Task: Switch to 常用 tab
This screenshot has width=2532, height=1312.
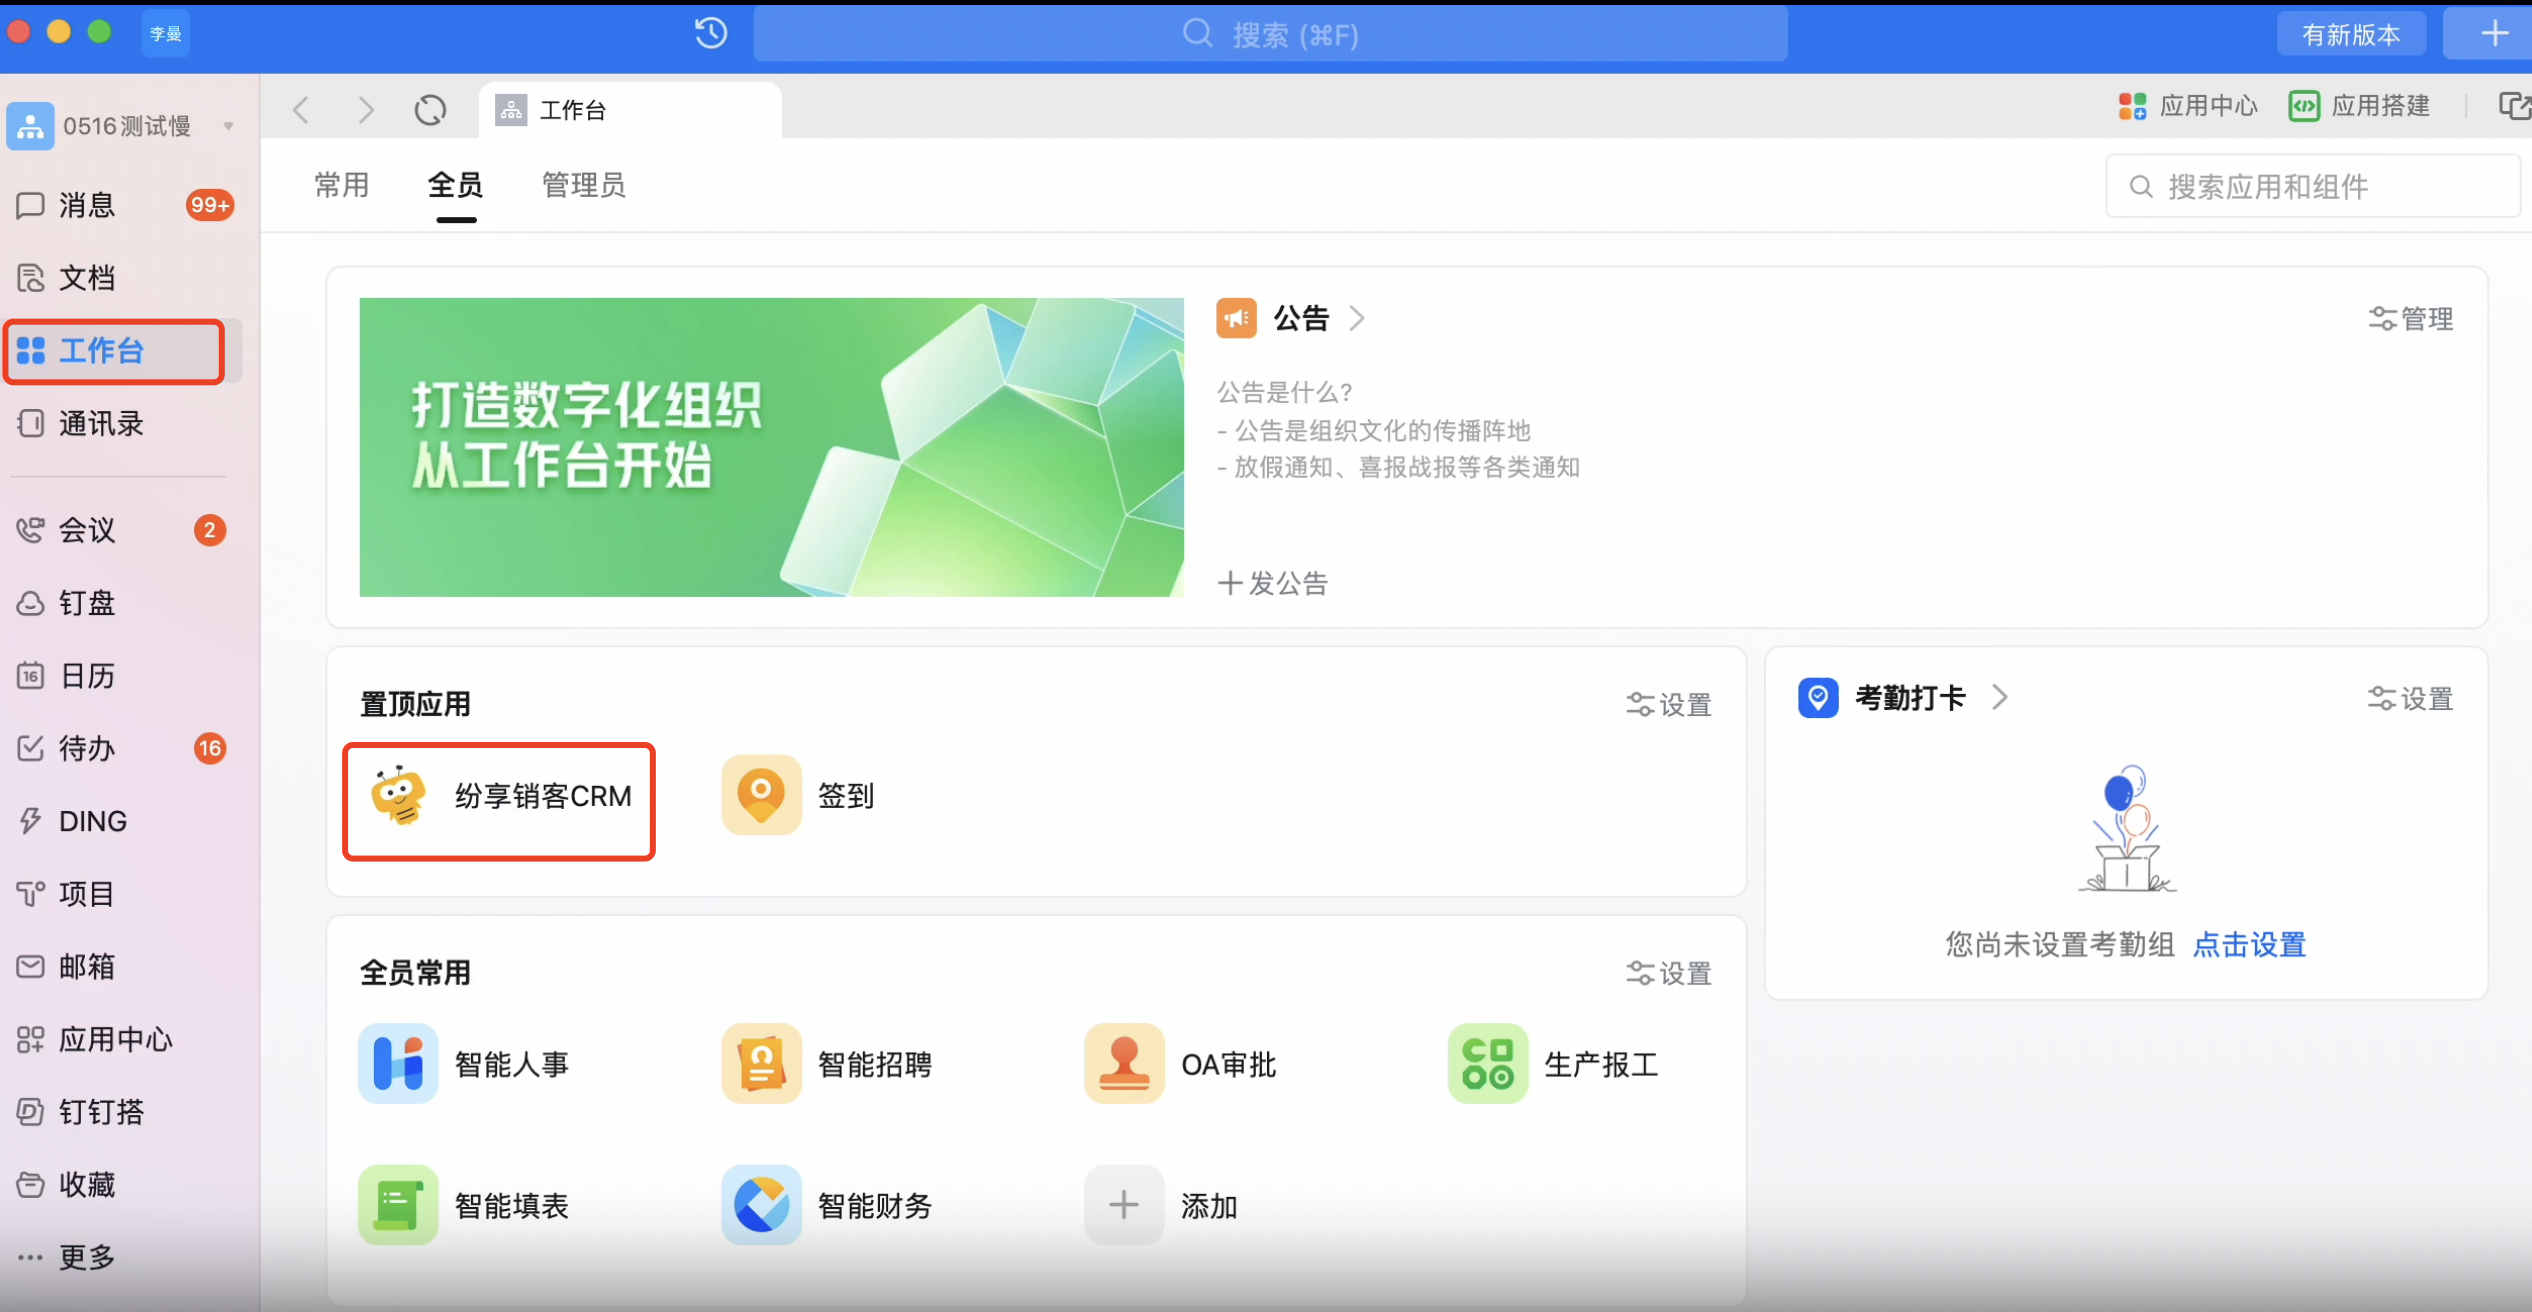Action: click(342, 185)
